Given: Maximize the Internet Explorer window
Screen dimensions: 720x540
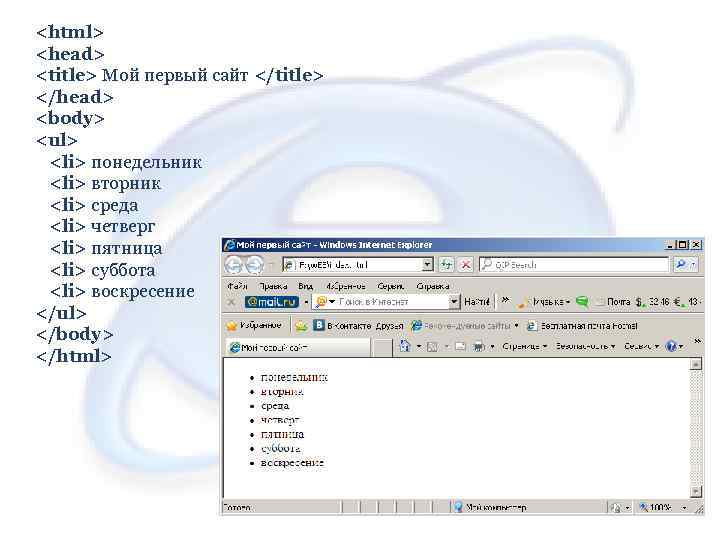Looking at the screenshot, I should pos(683,245).
